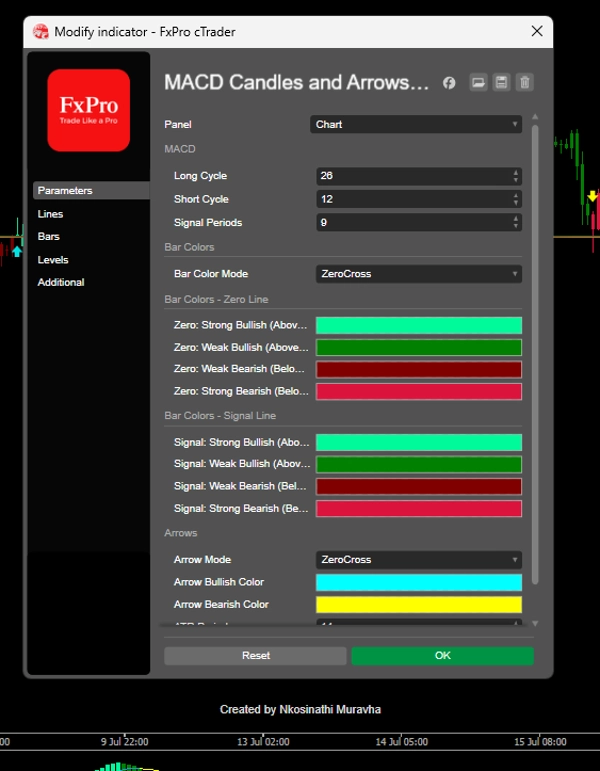Click the '13 Jul 02:00' time axis label
600x771 pixels.
tap(263, 741)
